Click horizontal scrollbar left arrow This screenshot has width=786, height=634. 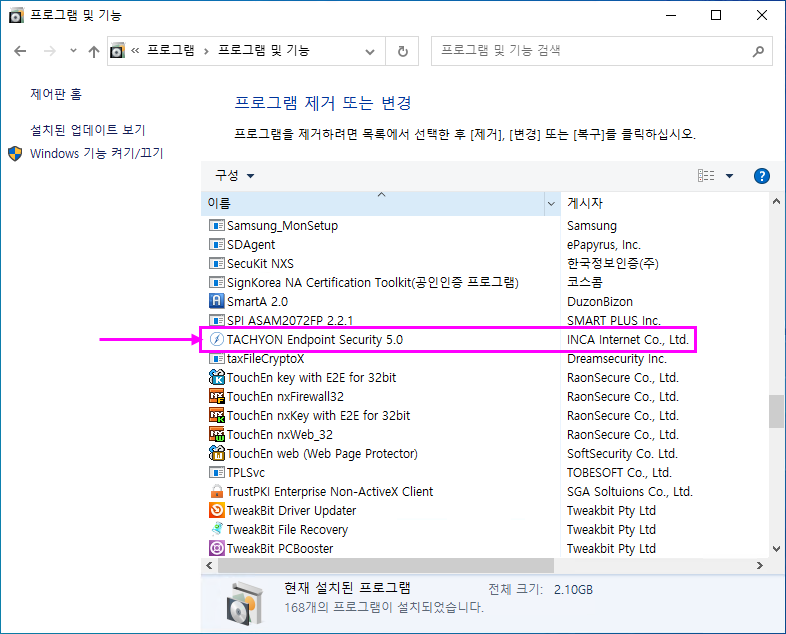[x=210, y=565]
